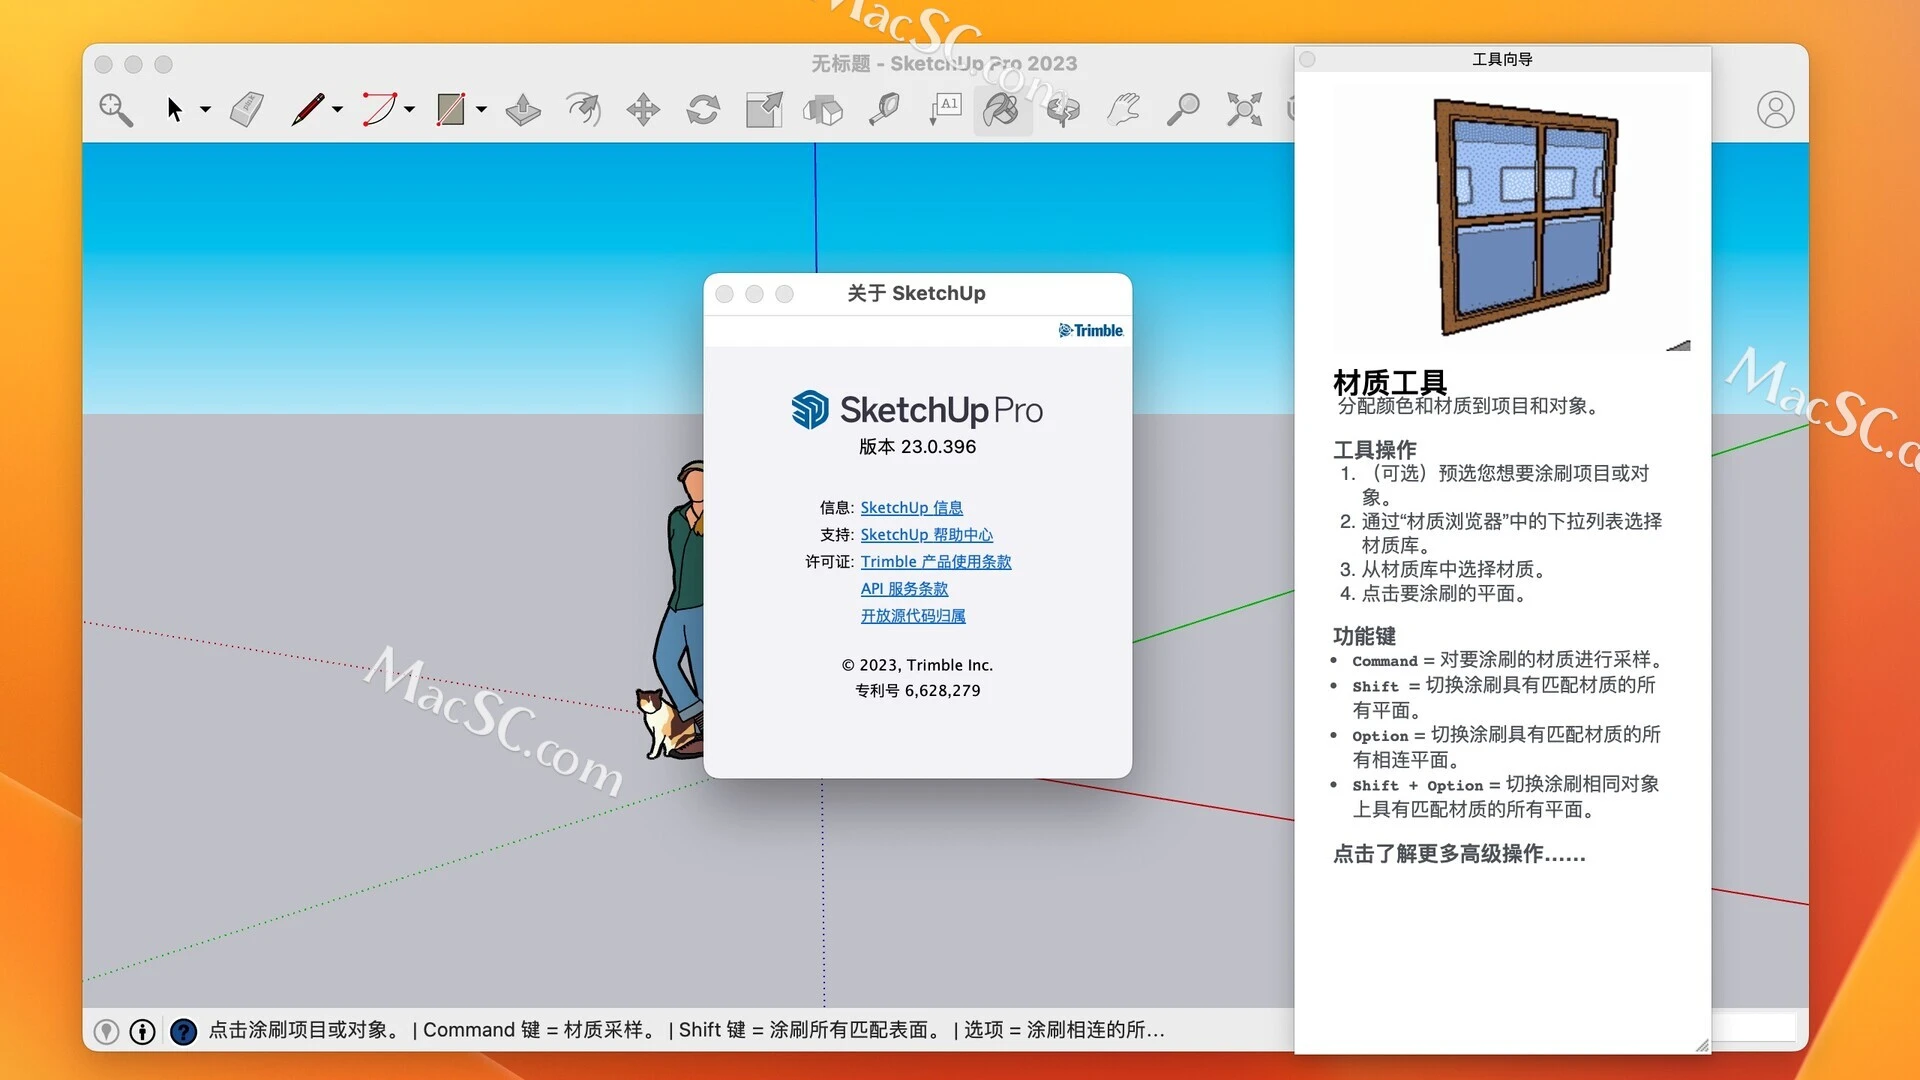
Task: Open the SketchUp 帮助中心 link
Action: pyautogui.click(x=926, y=535)
